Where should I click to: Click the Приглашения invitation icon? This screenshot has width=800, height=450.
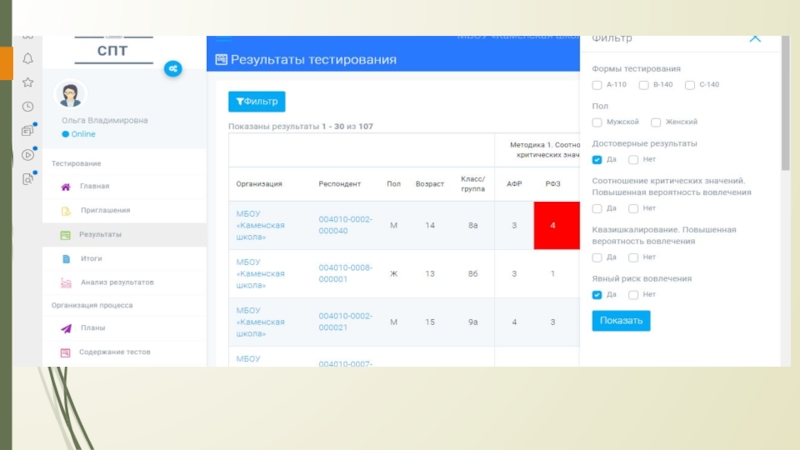[66, 211]
